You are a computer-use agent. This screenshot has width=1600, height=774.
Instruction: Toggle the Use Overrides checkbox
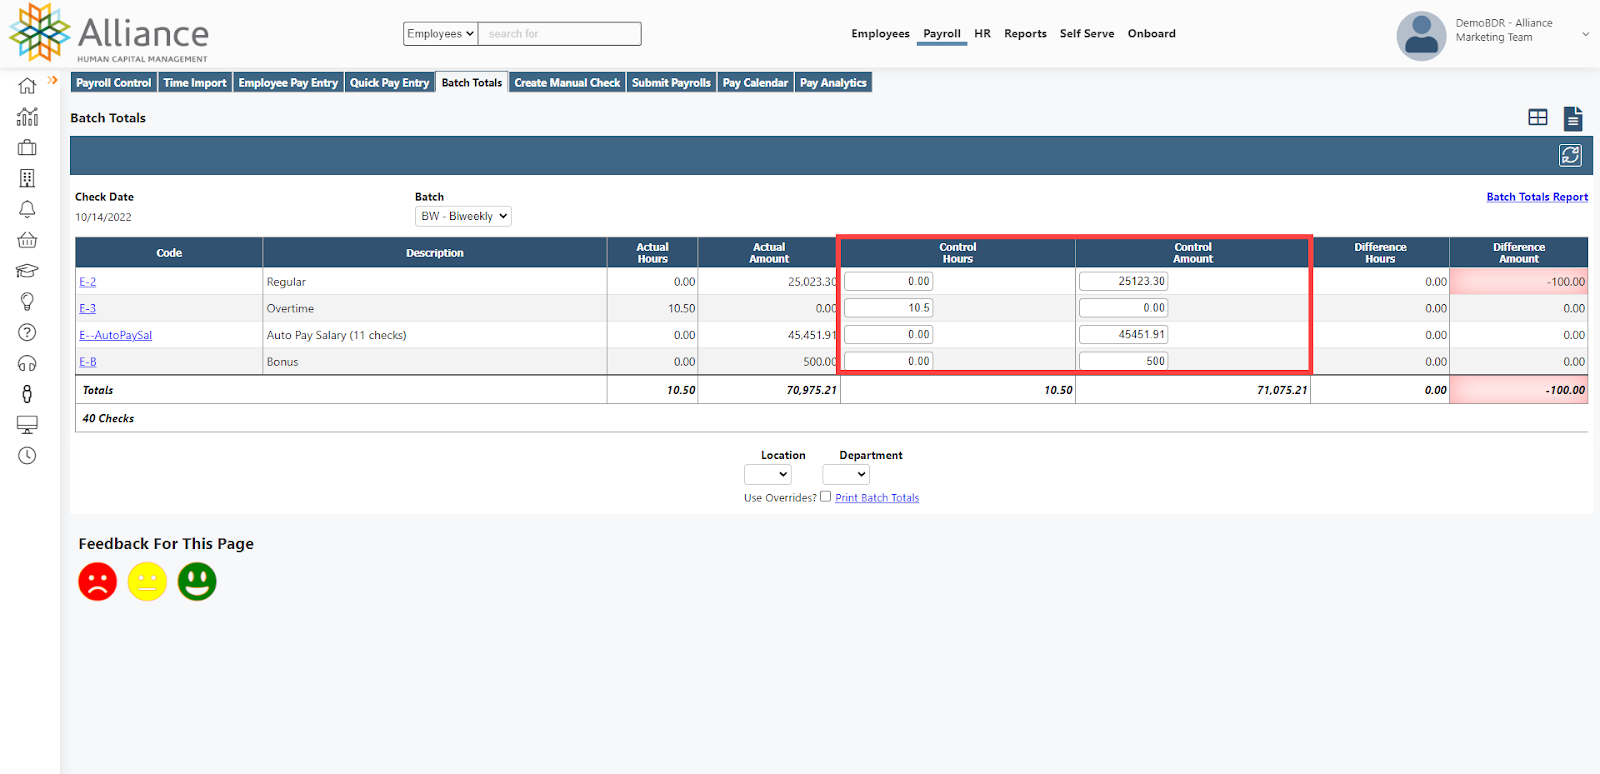(x=825, y=497)
